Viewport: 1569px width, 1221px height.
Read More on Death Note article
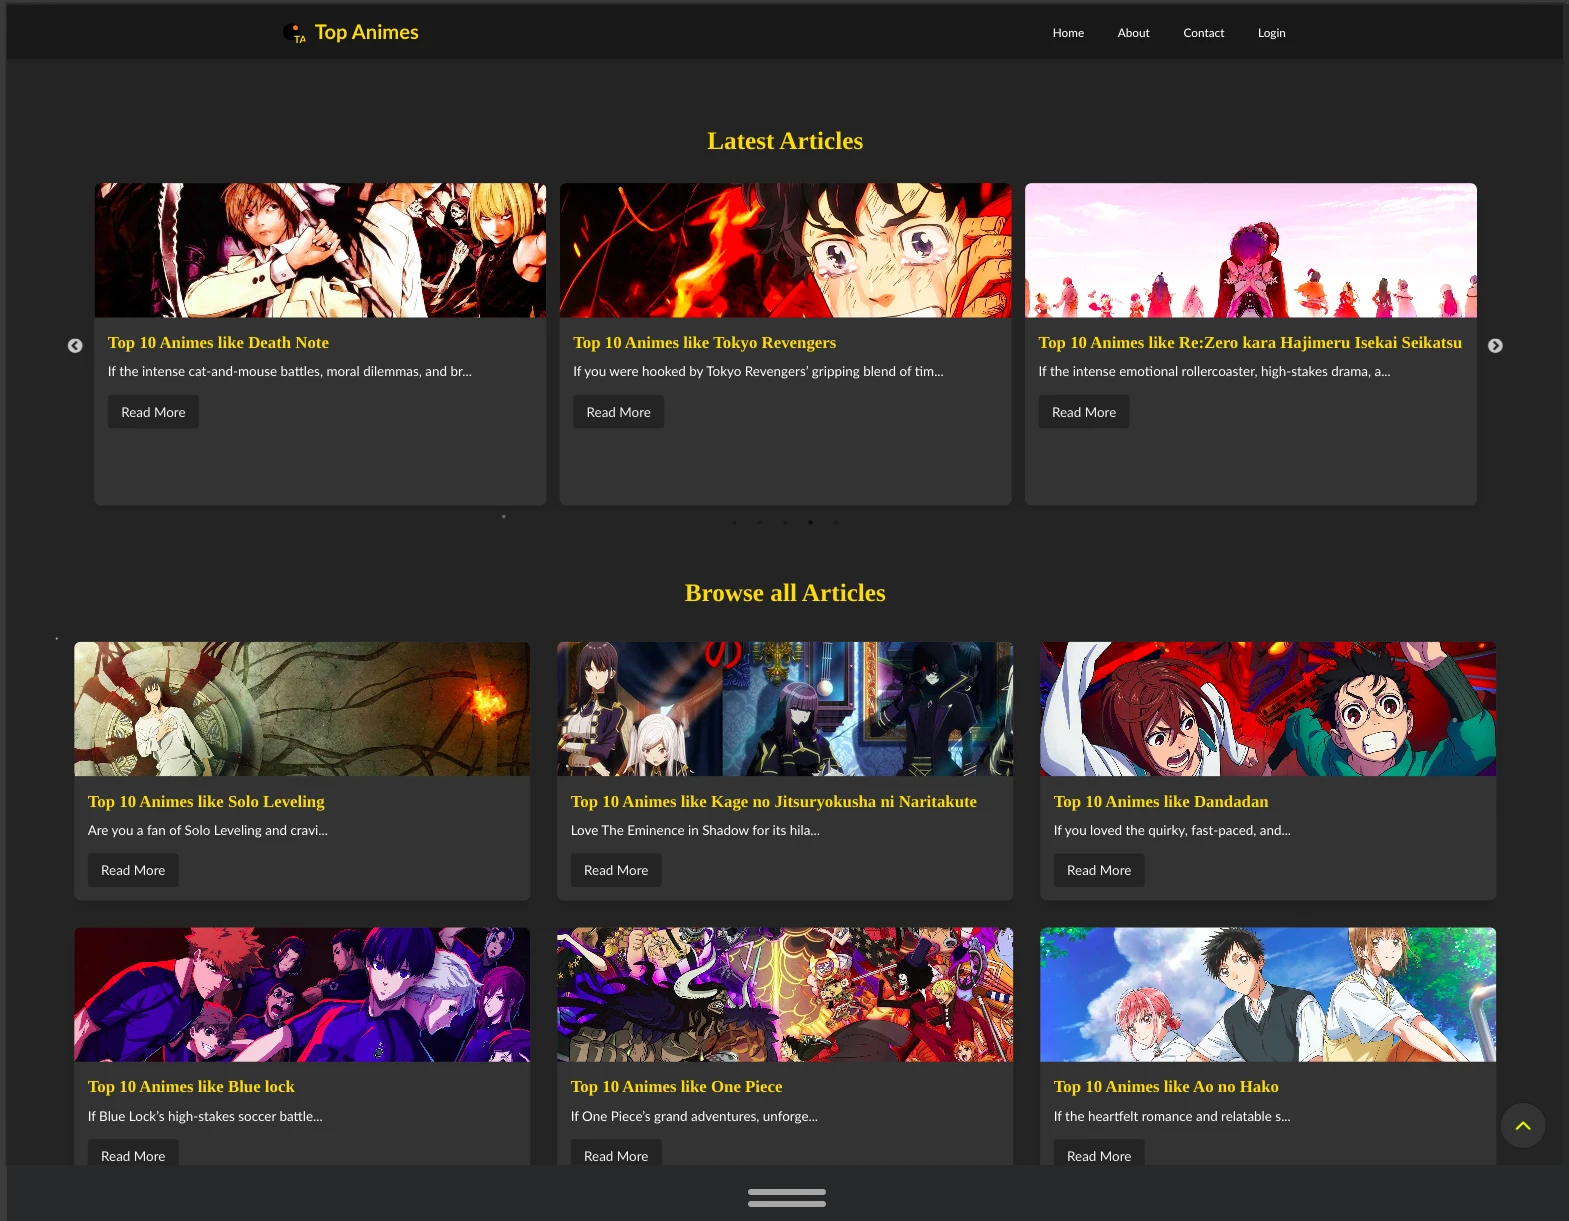pos(153,412)
